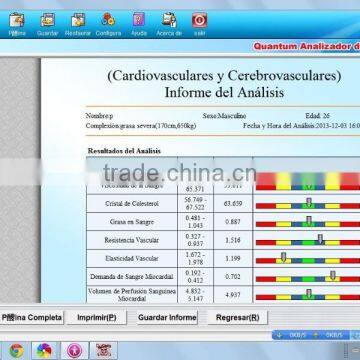Click the download speed arrow in network widget

(x=279, y=335)
